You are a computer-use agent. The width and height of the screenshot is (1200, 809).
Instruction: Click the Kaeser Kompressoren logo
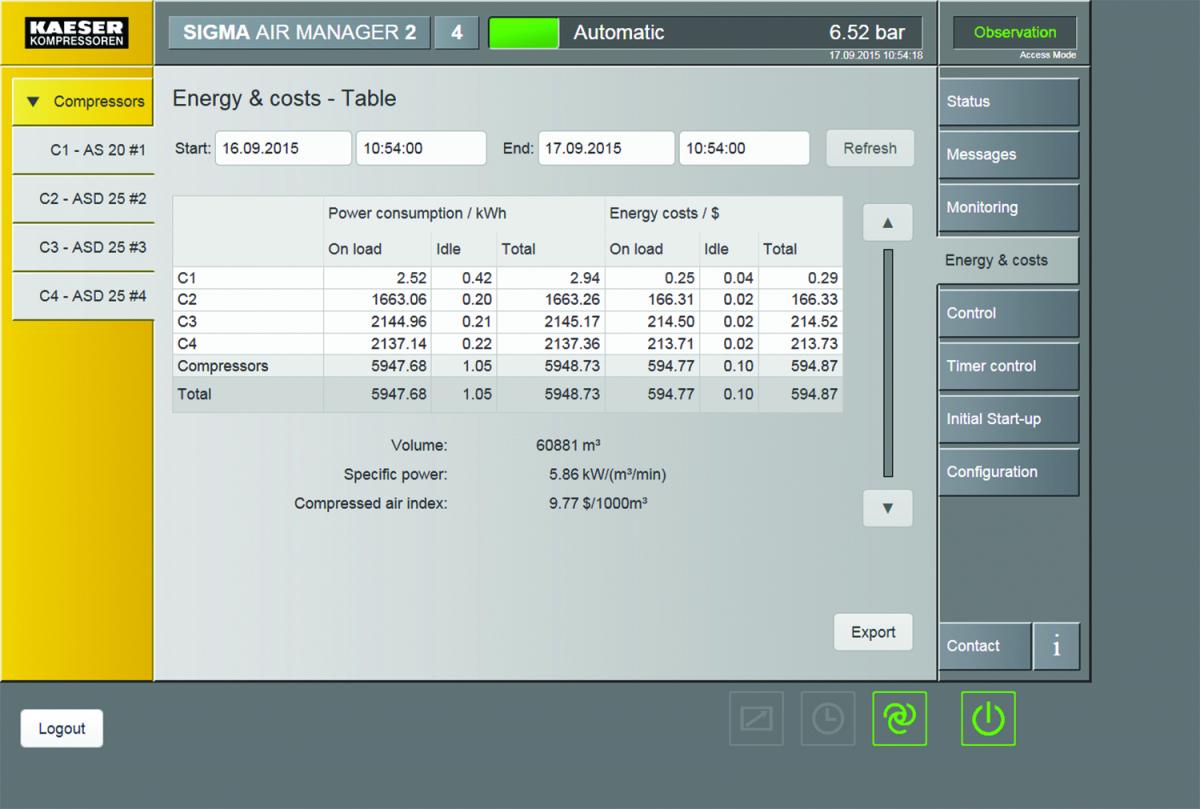click(x=76, y=33)
